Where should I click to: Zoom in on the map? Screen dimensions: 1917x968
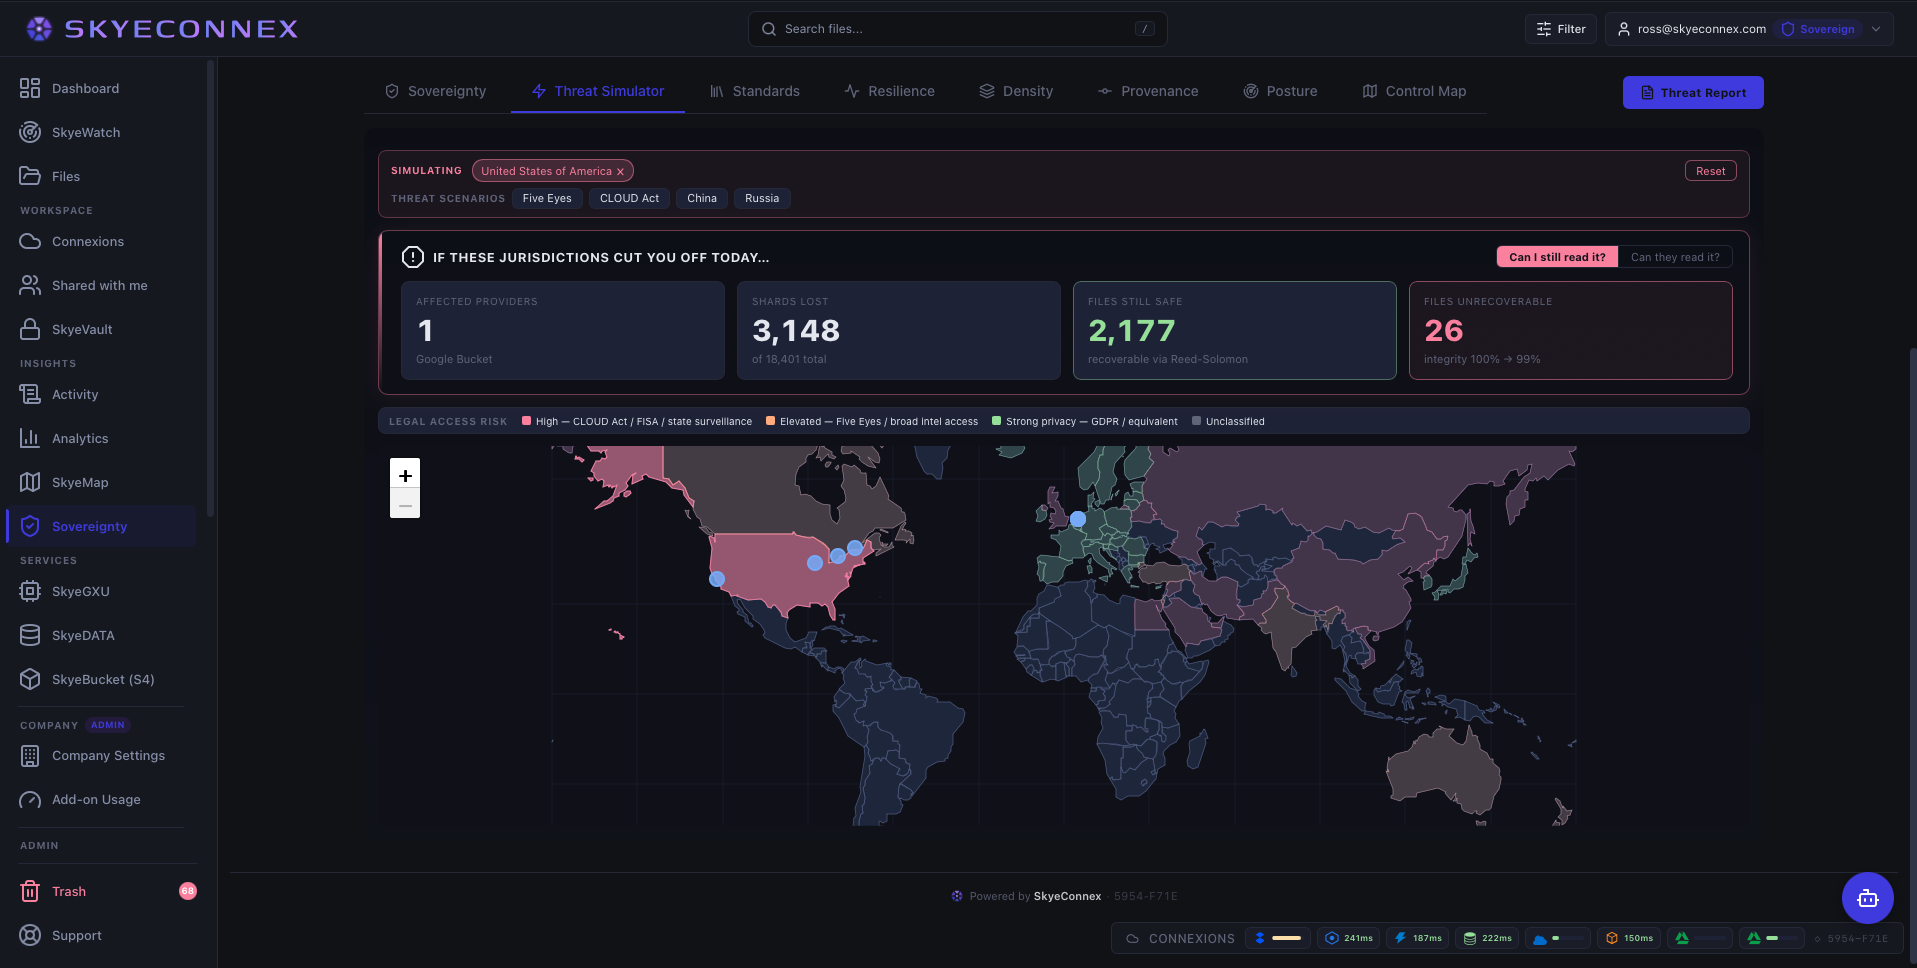click(x=405, y=475)
